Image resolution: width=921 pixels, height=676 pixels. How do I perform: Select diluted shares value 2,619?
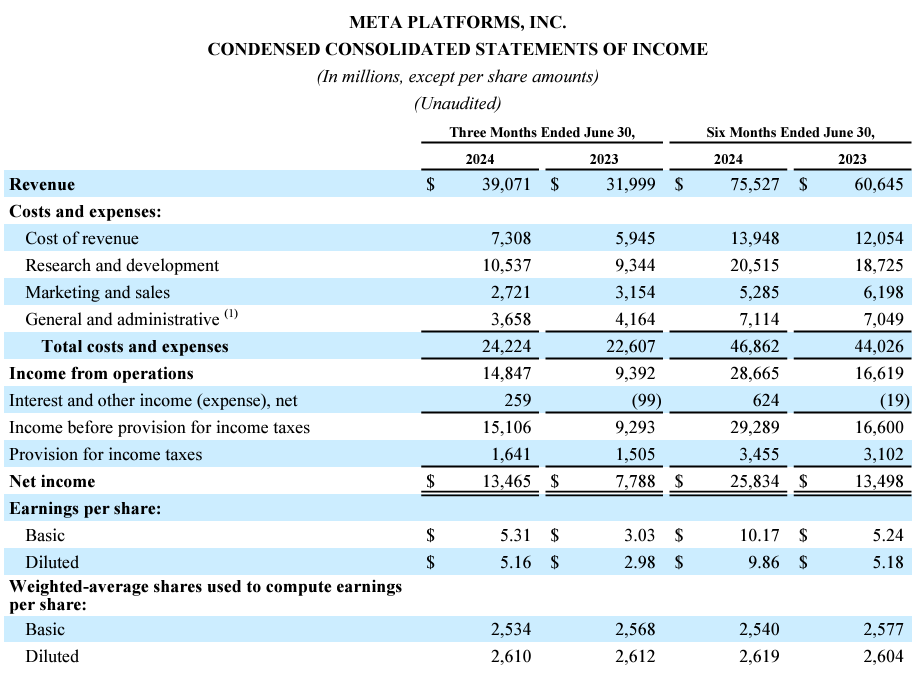pos(759,657)
